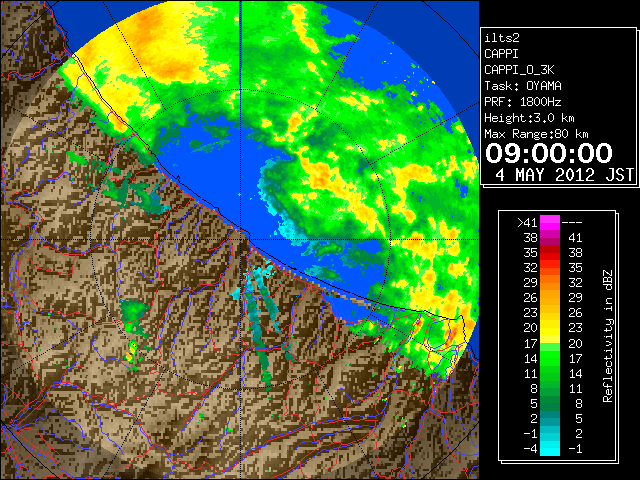Click the "Task: OYAMA" line
Screen dimensions: 640x480
pos(523,86)
